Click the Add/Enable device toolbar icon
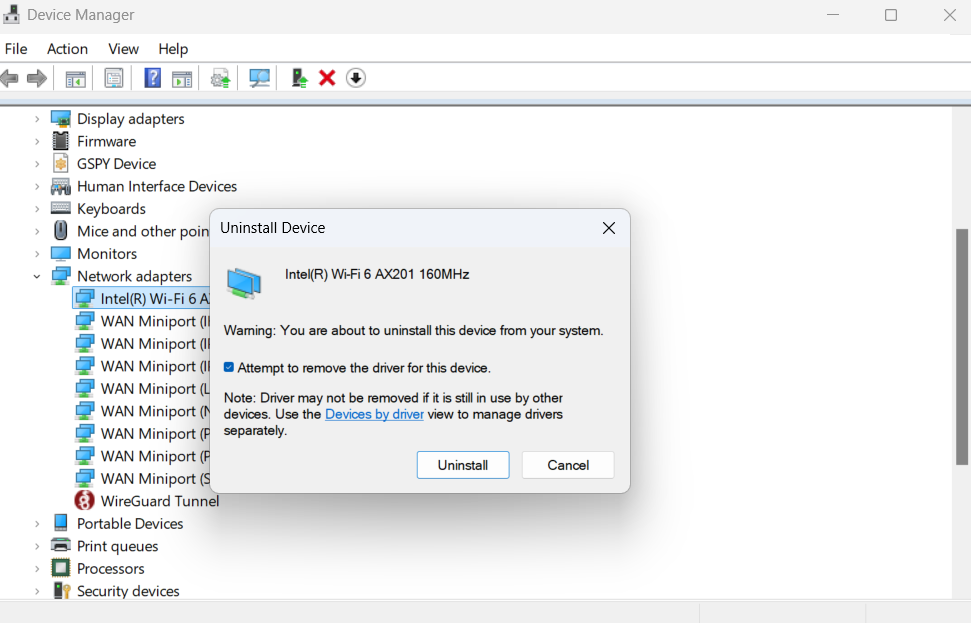 point(299,78)
